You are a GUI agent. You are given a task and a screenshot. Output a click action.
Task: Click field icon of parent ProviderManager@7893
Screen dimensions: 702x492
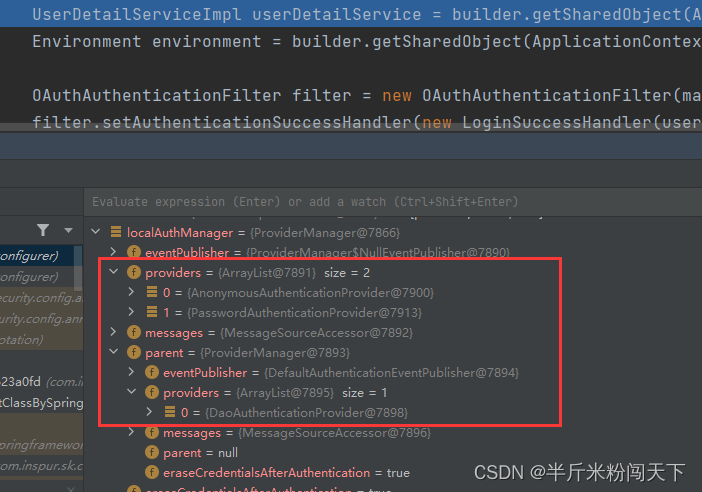coord(134,352)
